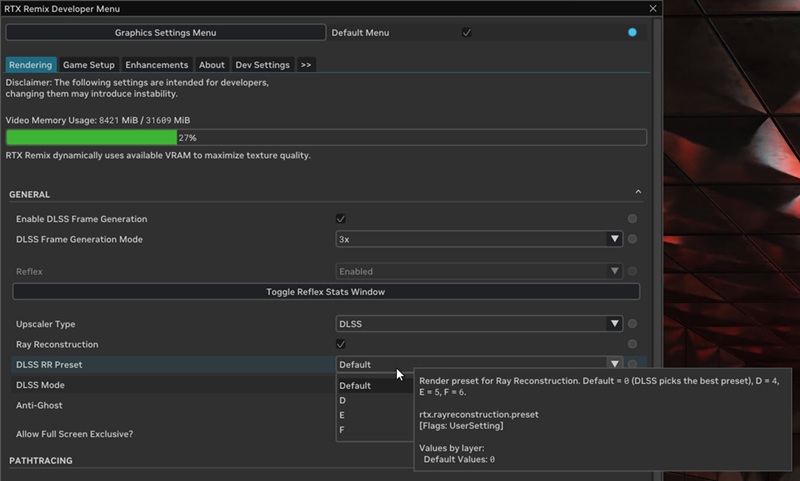Open the DLSS Frame Generation Mode dropdown

(479, 239)
